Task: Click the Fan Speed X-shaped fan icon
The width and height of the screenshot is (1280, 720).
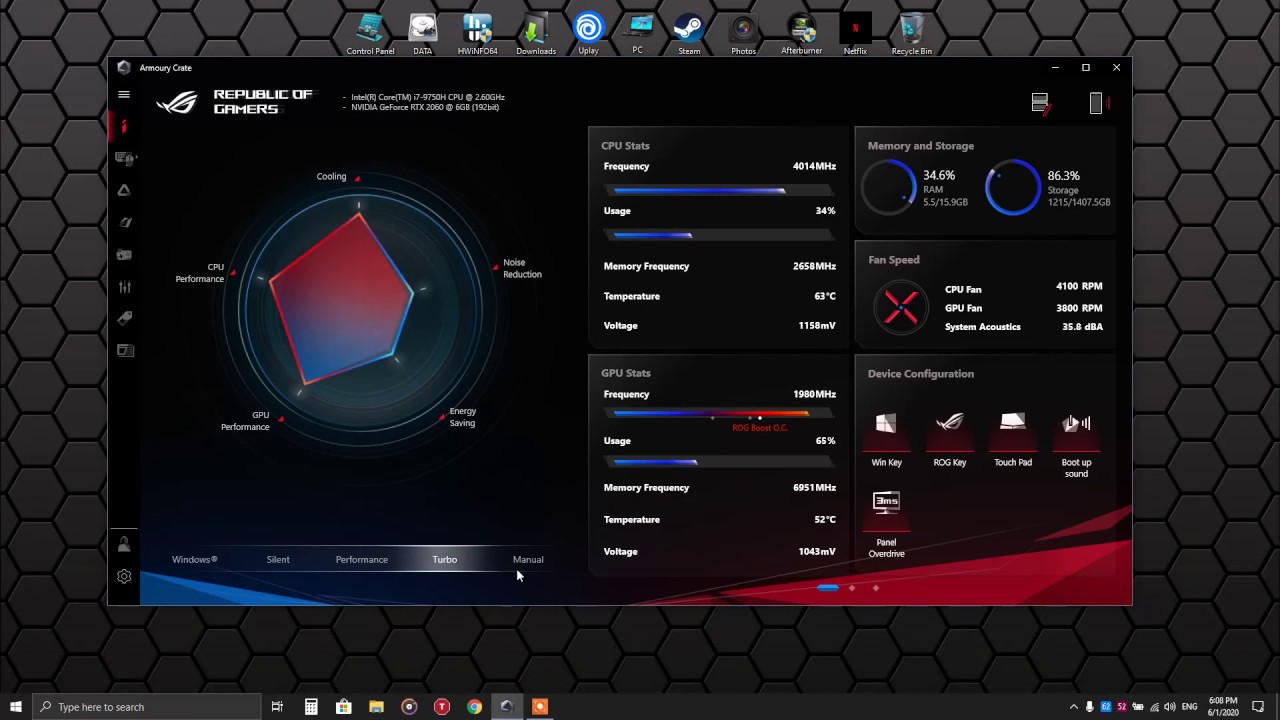Action: [x=901, y=307]
